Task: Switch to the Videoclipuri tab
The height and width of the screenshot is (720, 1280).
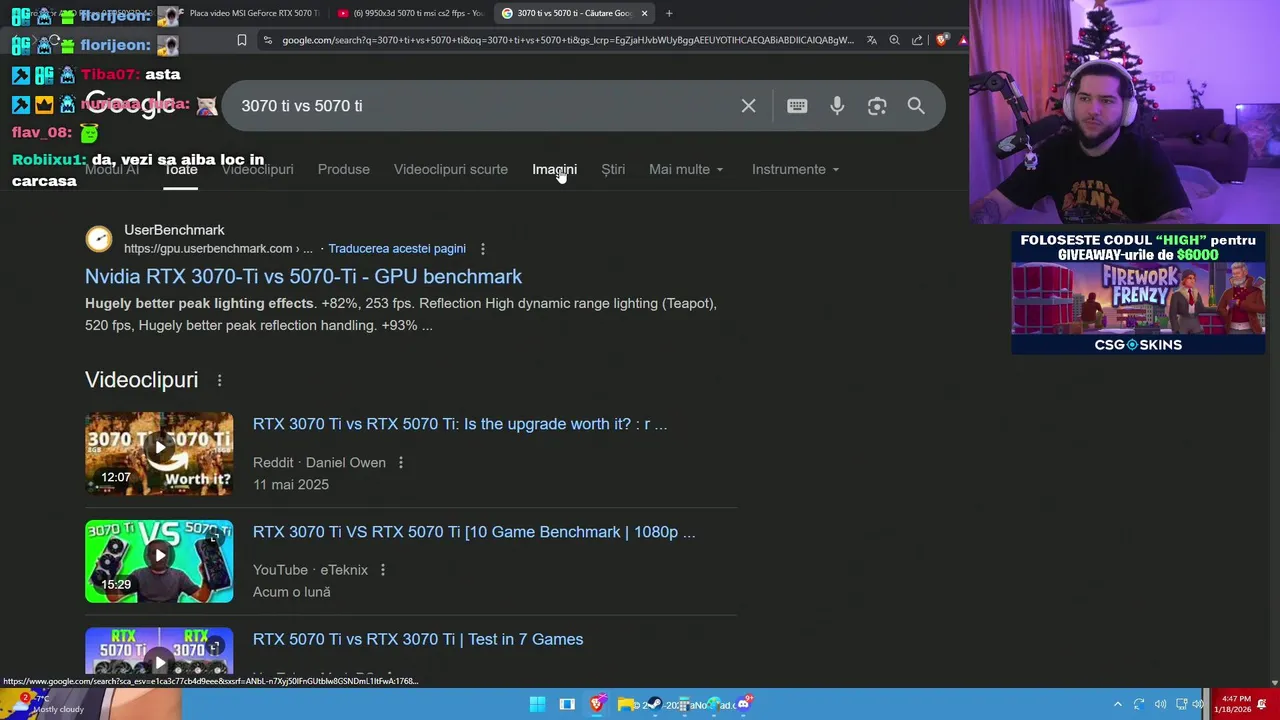Action: (258, 169)
